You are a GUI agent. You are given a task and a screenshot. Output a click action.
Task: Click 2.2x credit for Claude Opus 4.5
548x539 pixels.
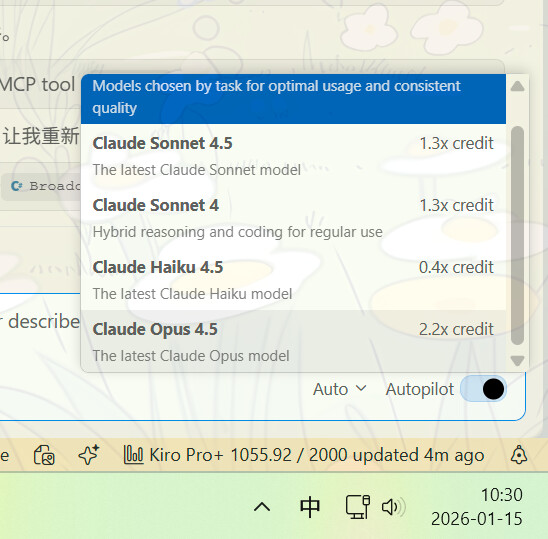(456, 329)
